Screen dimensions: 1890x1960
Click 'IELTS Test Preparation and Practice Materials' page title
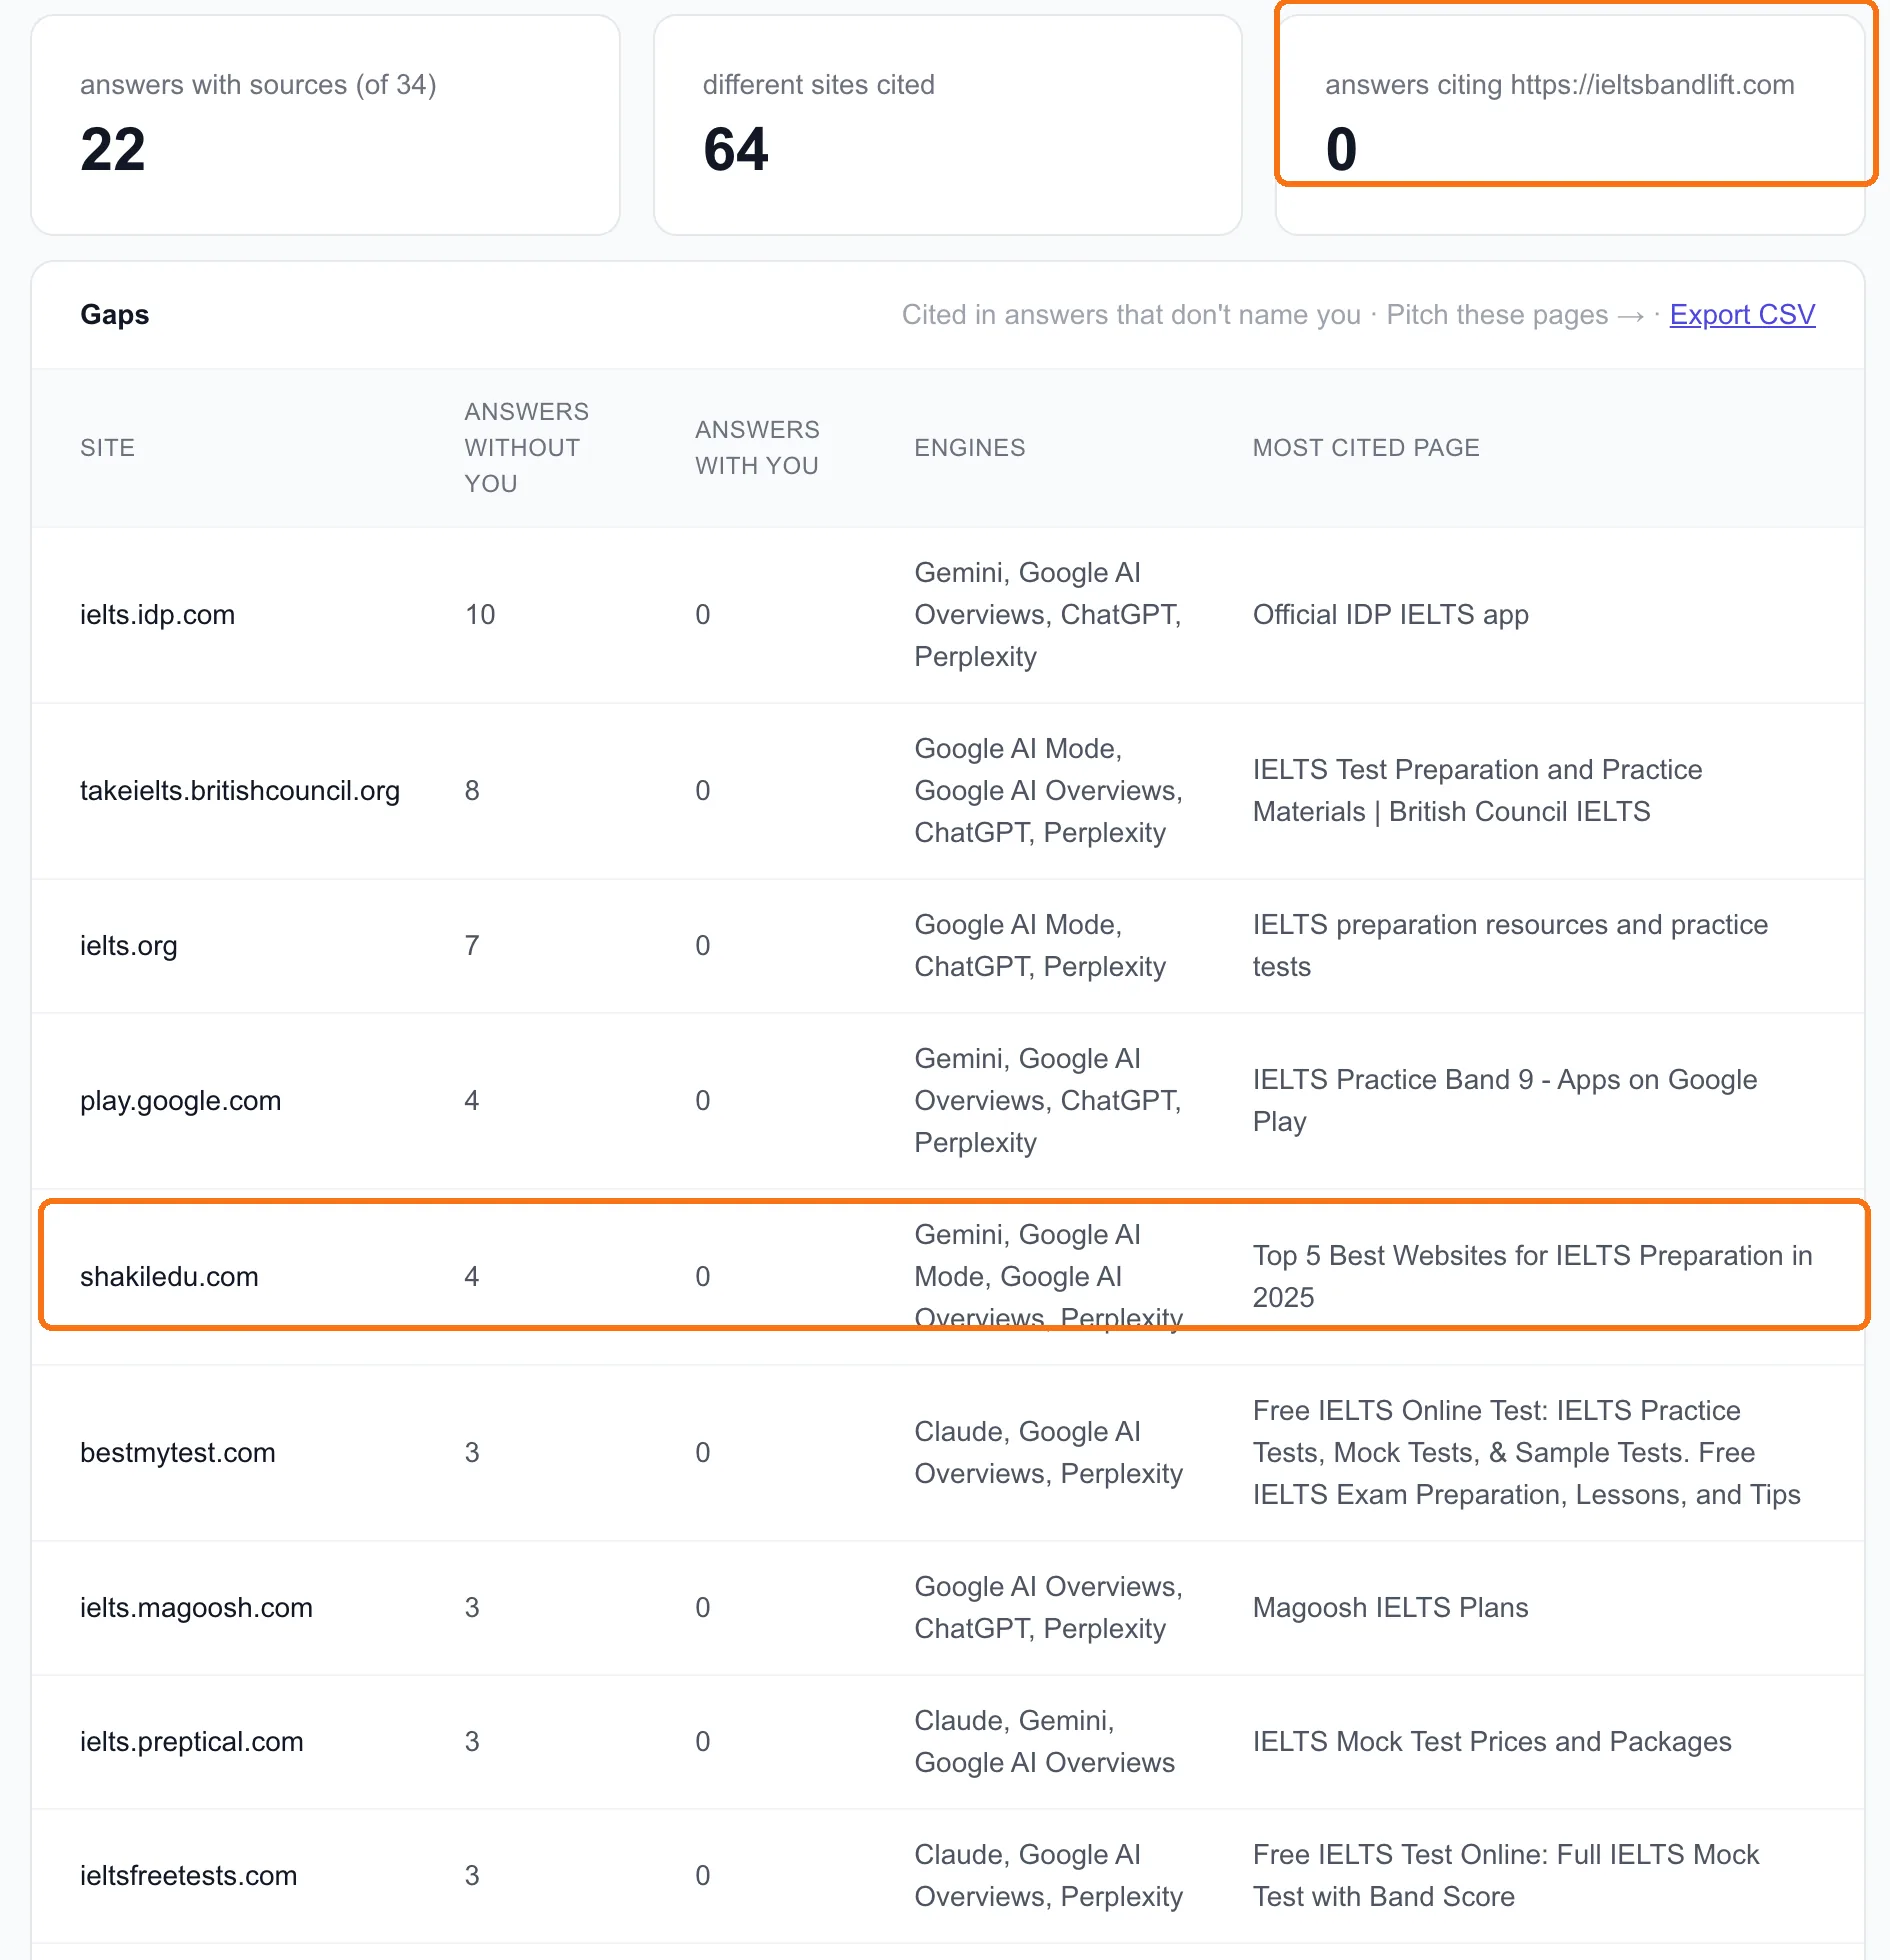click(1477, 790)
